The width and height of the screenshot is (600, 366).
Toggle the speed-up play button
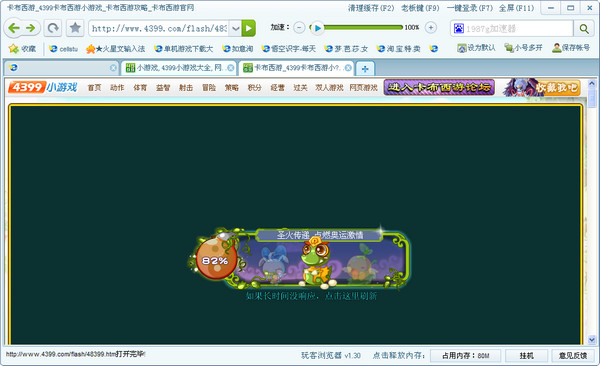tap(317, 28)
